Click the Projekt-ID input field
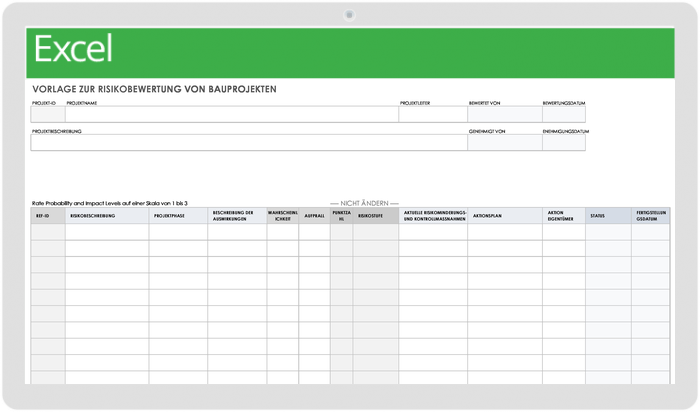 tap(48, 114)
